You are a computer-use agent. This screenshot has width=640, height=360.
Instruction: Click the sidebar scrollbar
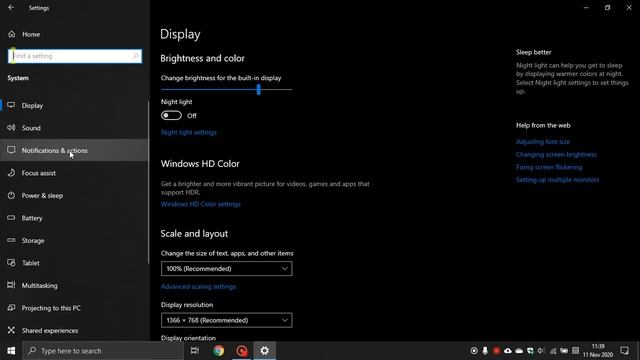148,182
